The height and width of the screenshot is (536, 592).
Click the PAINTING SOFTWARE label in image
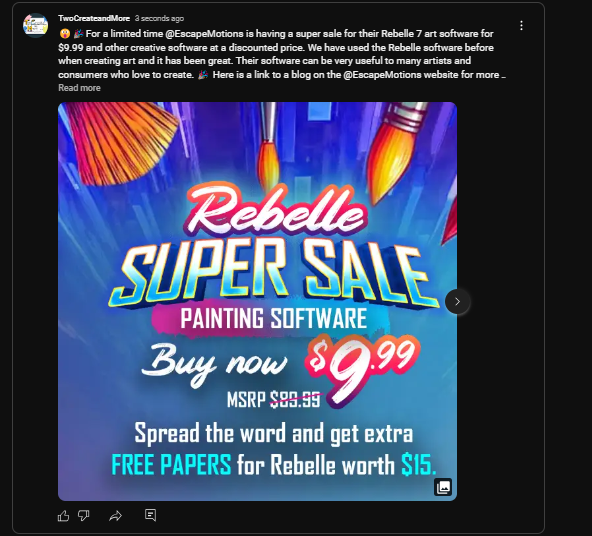click(x=273, y=318)
